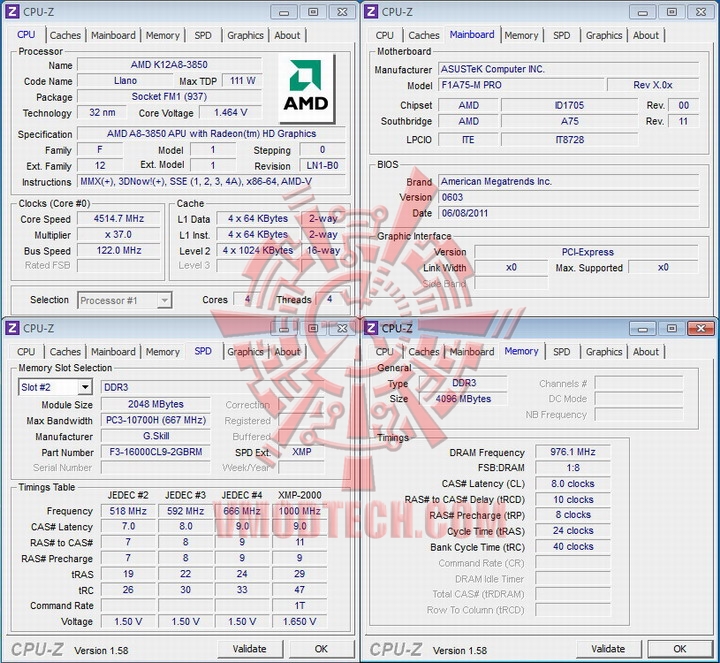Click the AMD logo in the CPU window
This screenshot has height=663, width=720.
pos(306,88)
